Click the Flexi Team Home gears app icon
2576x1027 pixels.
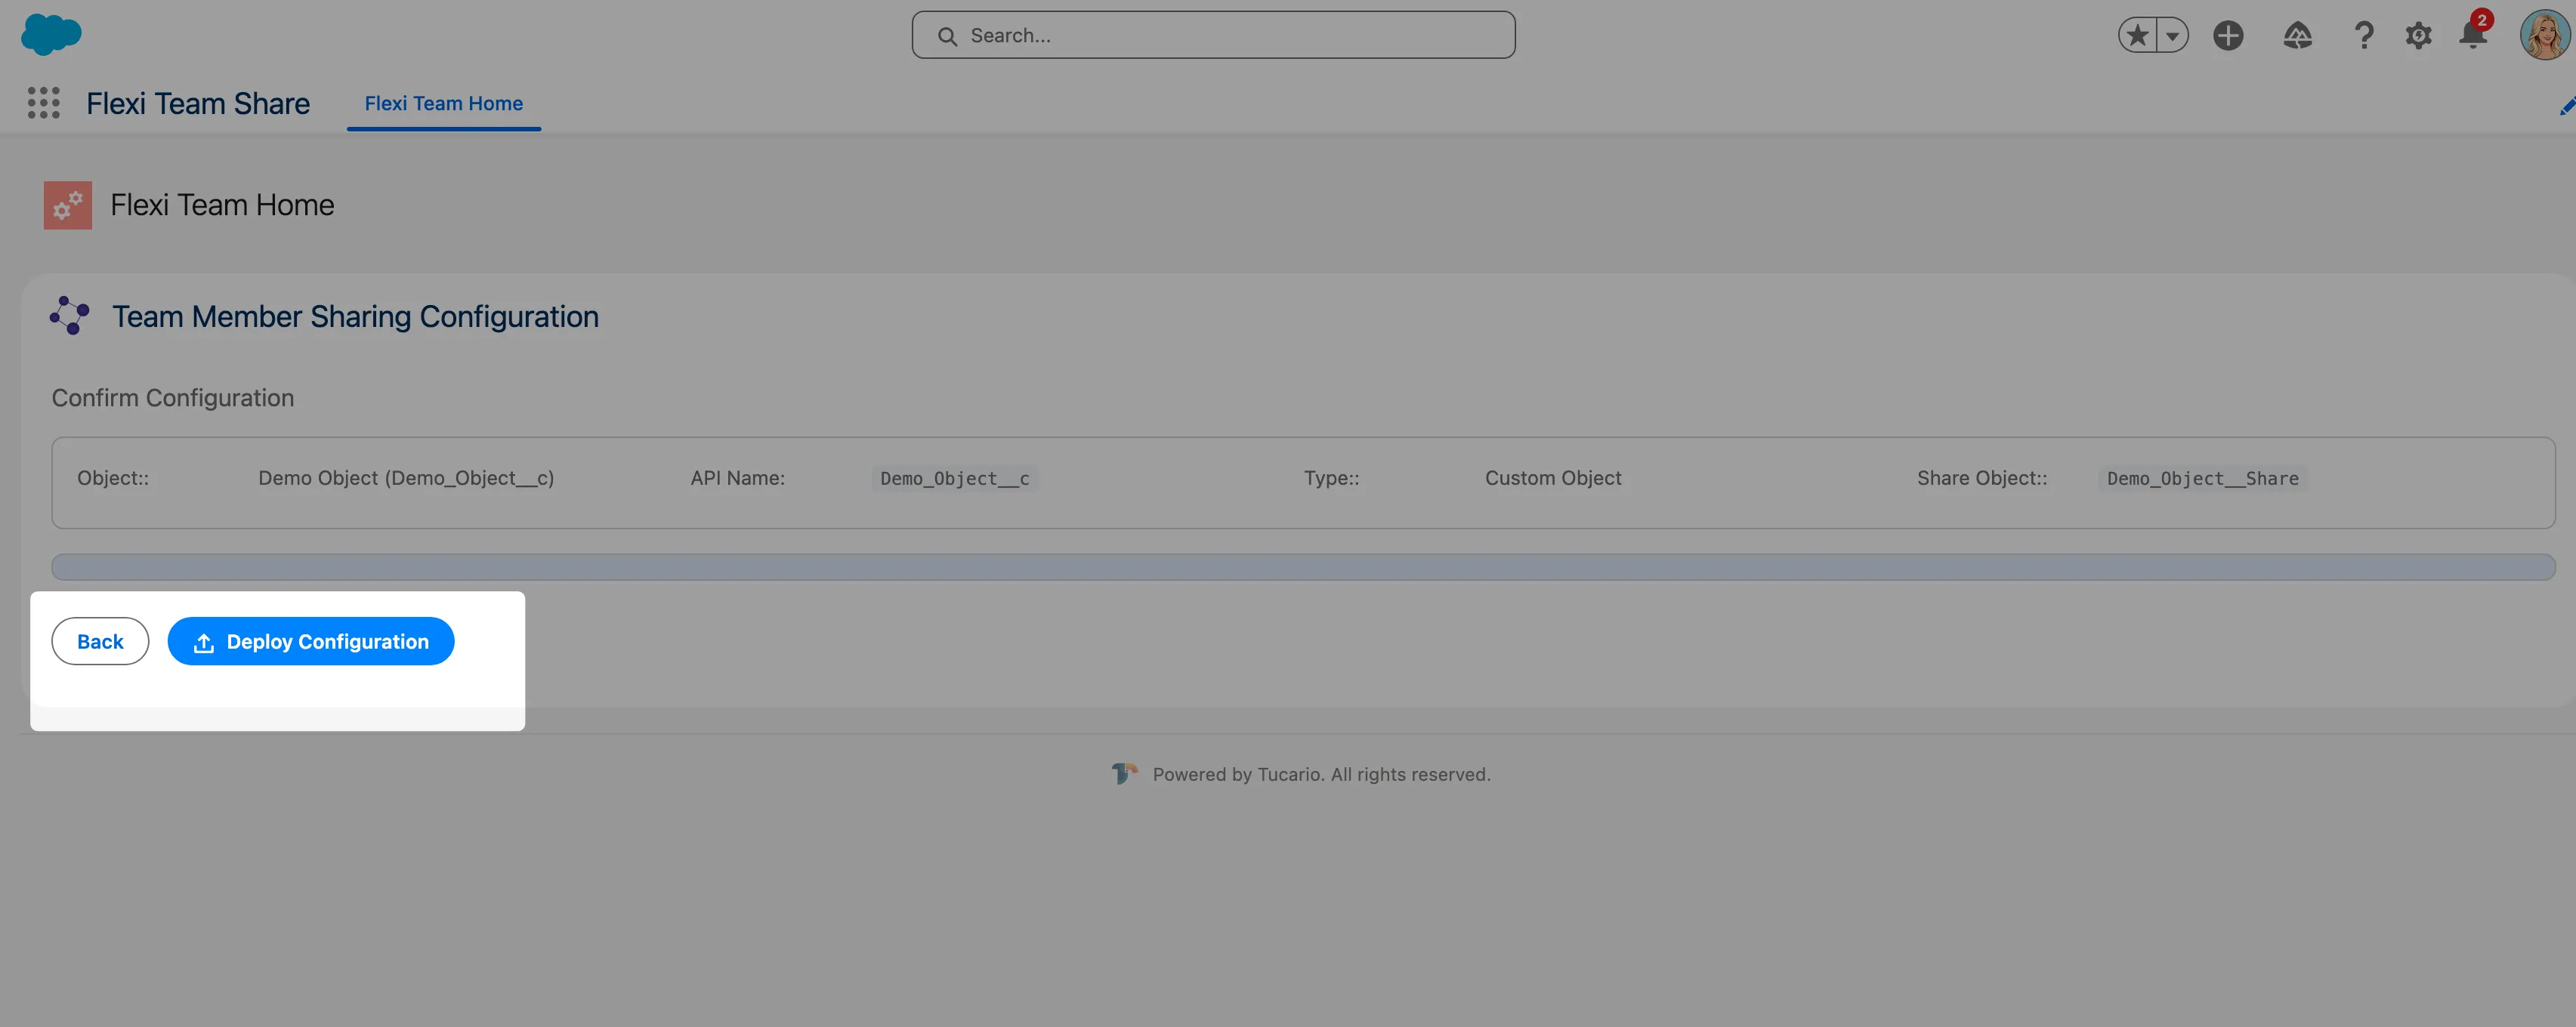click(67, 205)
